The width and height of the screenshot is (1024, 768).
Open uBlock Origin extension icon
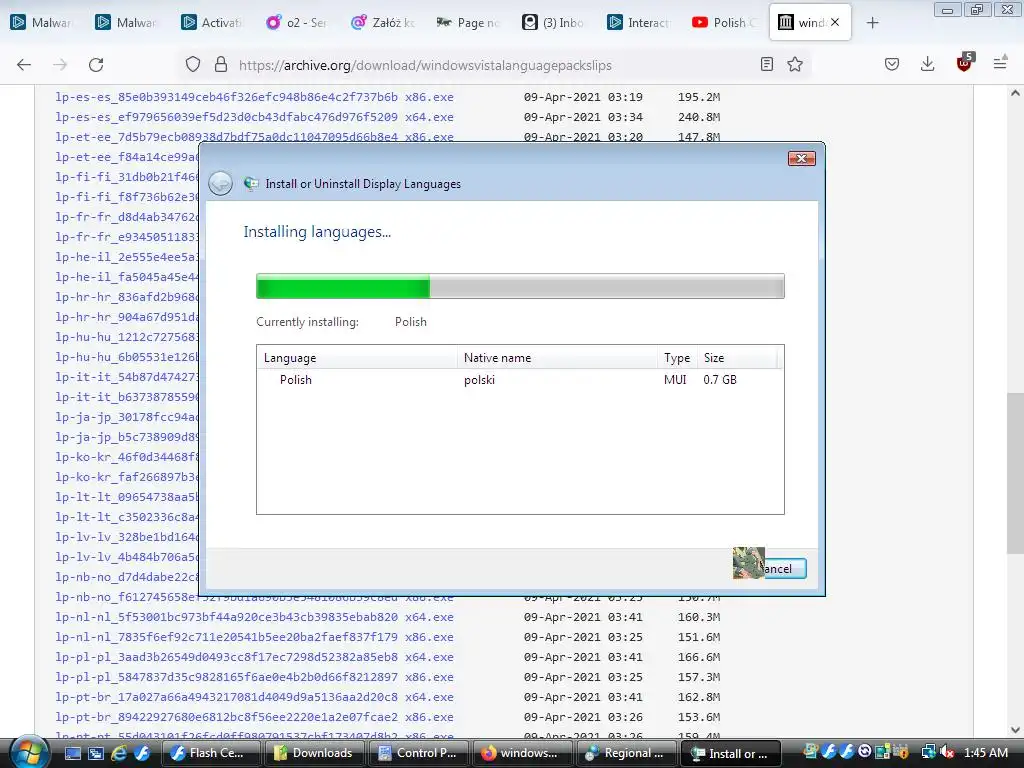[x=965, y=63]
